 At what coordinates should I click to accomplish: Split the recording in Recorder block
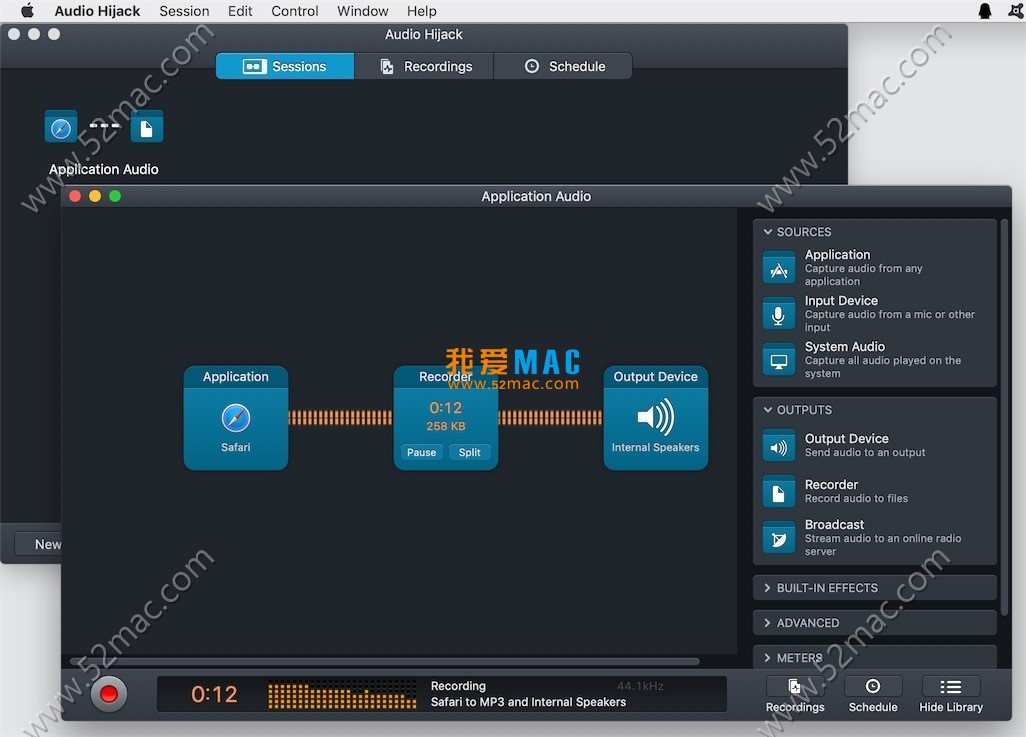coord(469,452)
